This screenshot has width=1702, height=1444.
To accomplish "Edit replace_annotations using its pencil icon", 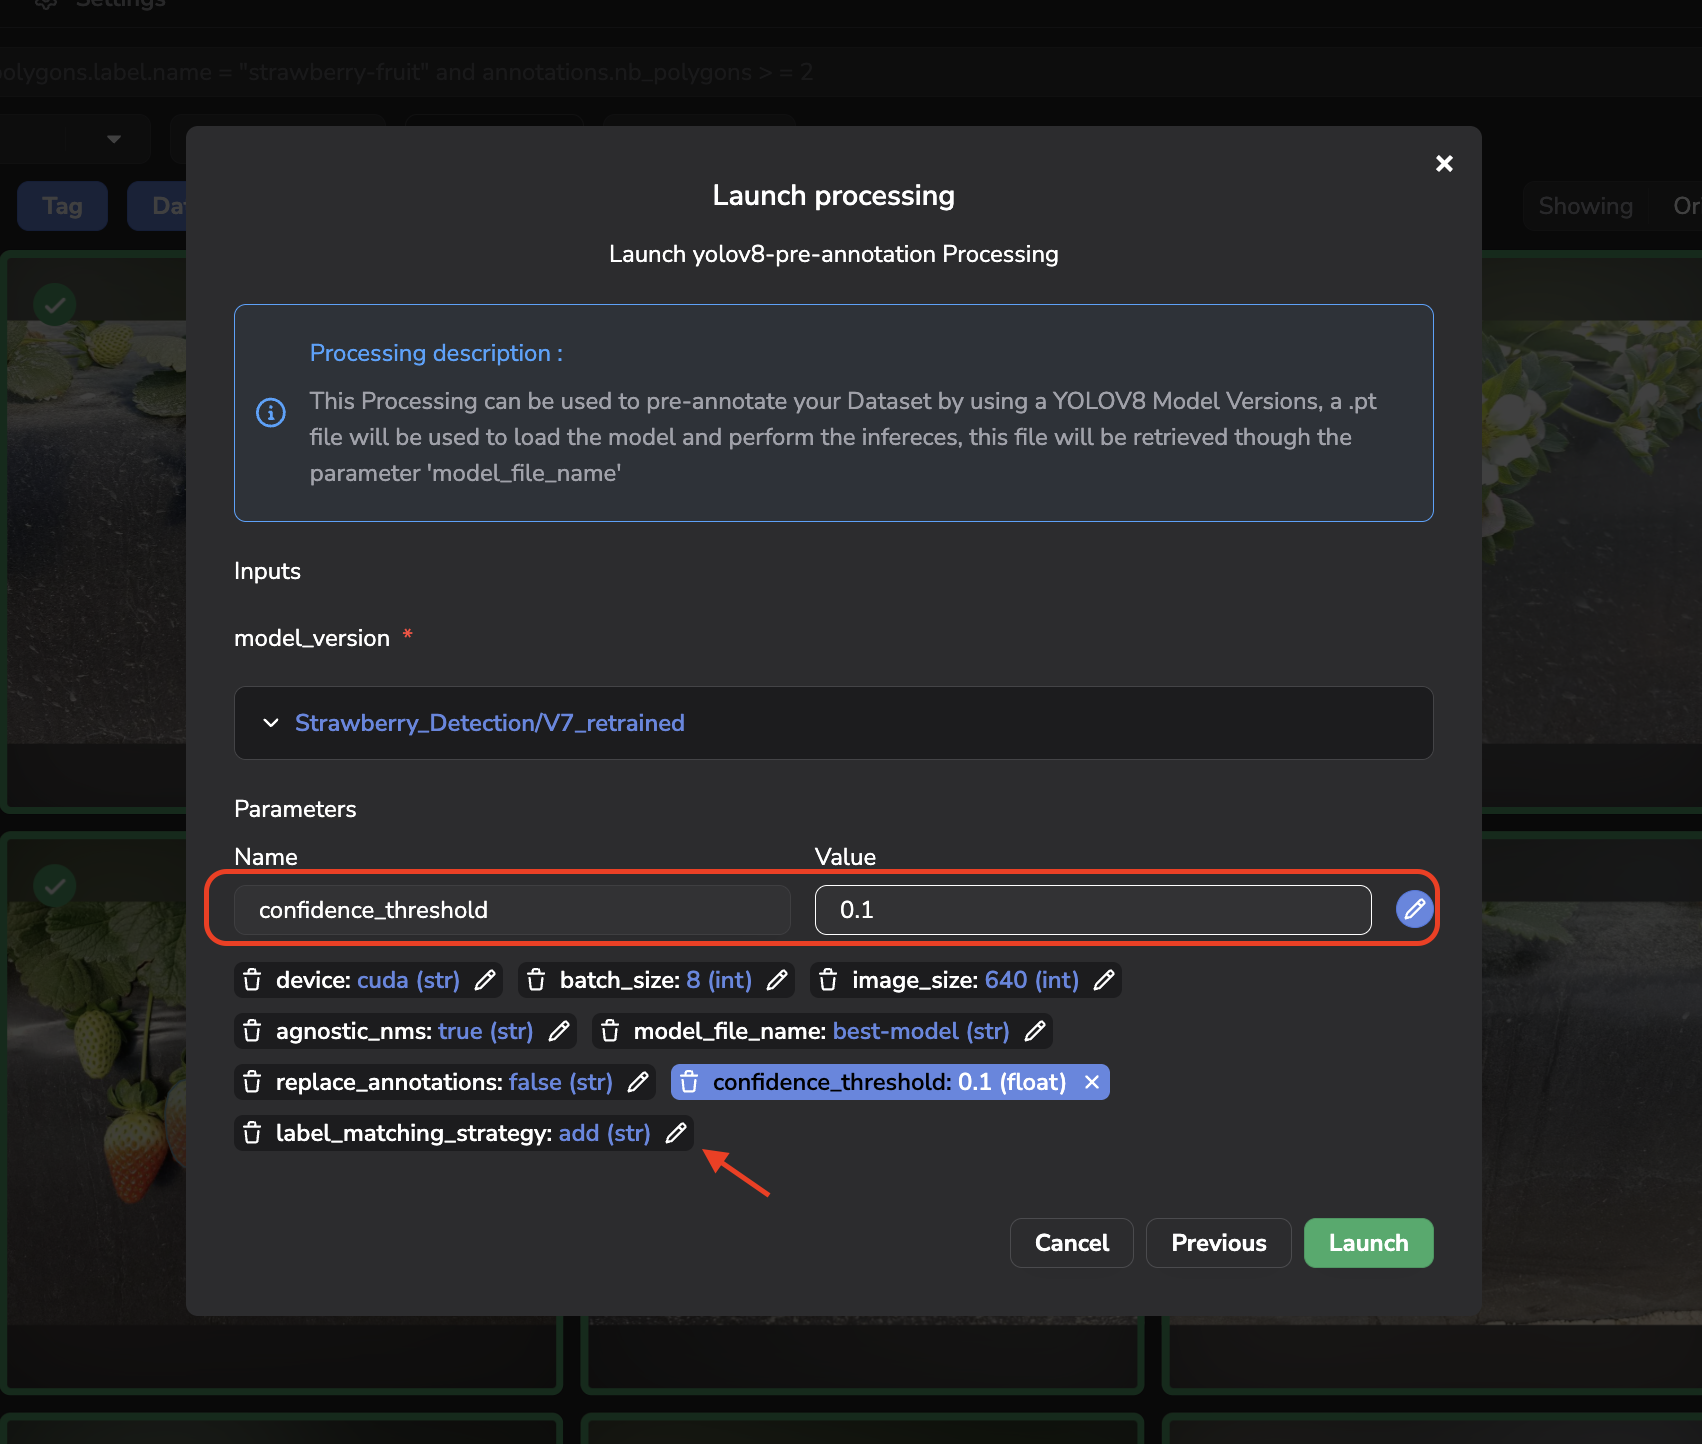I will click(638, 1082).
